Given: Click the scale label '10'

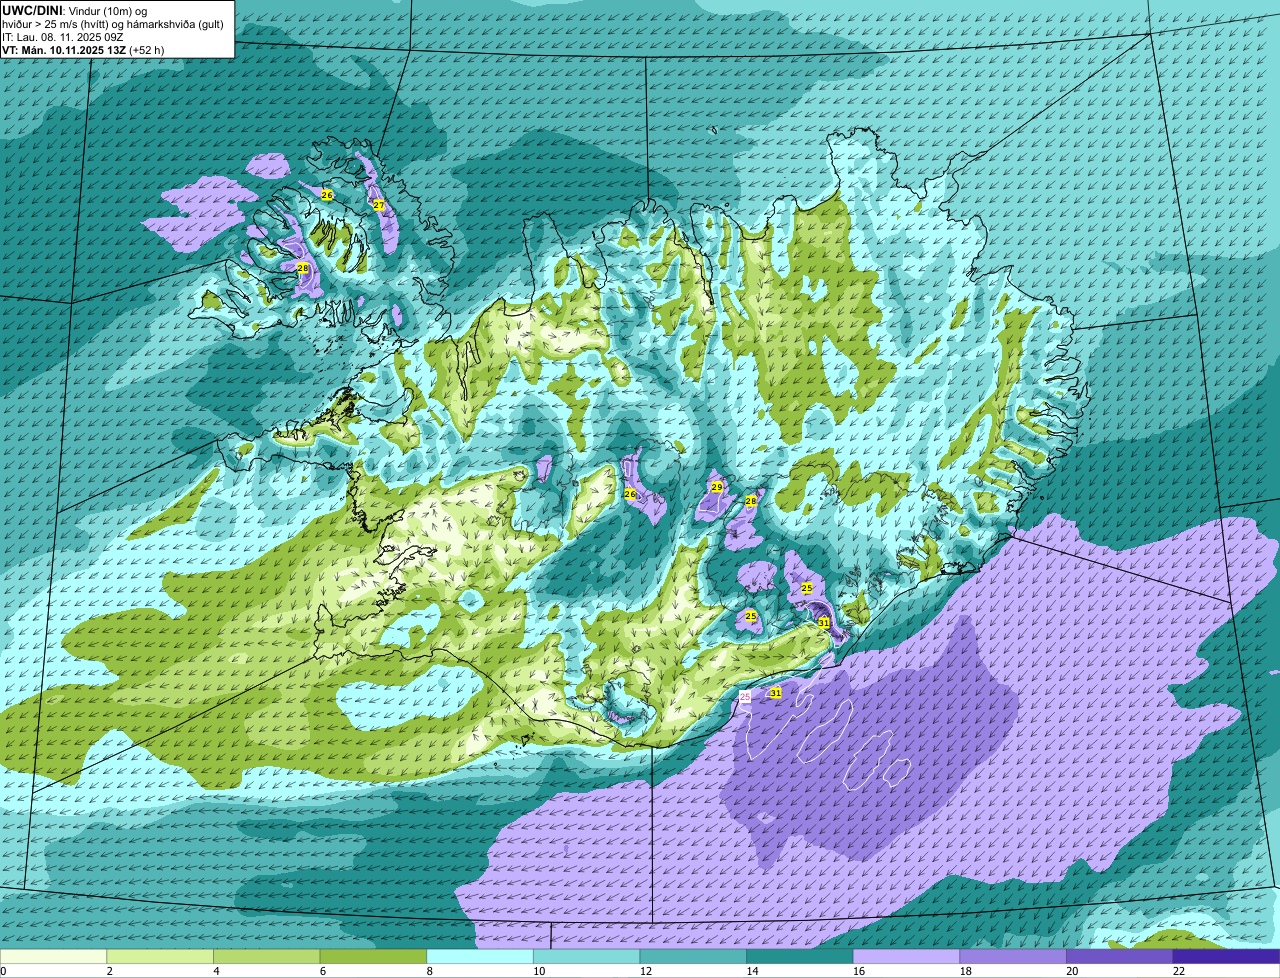Looking at the screenshot, I should pyautogui.click(x=539, y=971).
